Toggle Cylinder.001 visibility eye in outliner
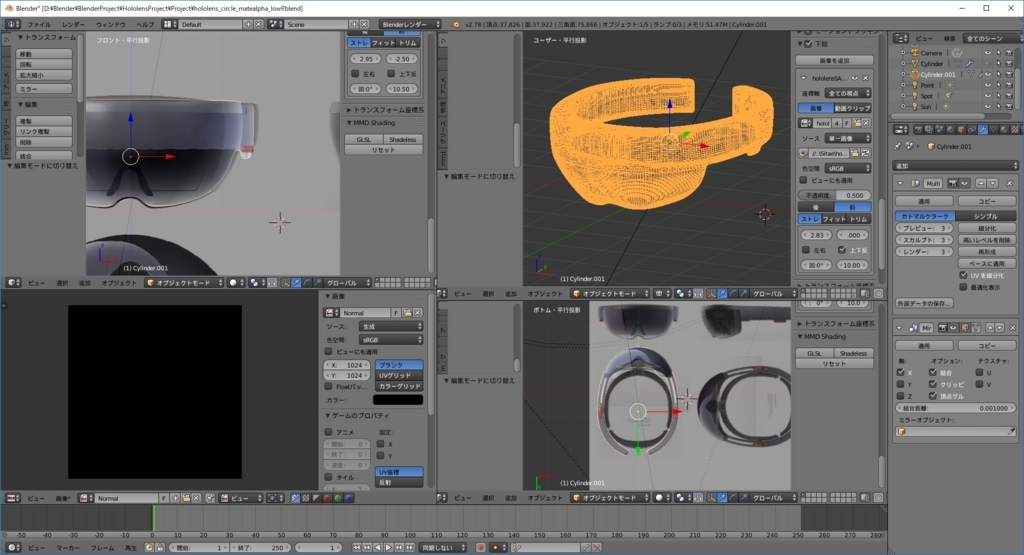Viewport: 1024px width, 555px height. (x=987, y=74)
